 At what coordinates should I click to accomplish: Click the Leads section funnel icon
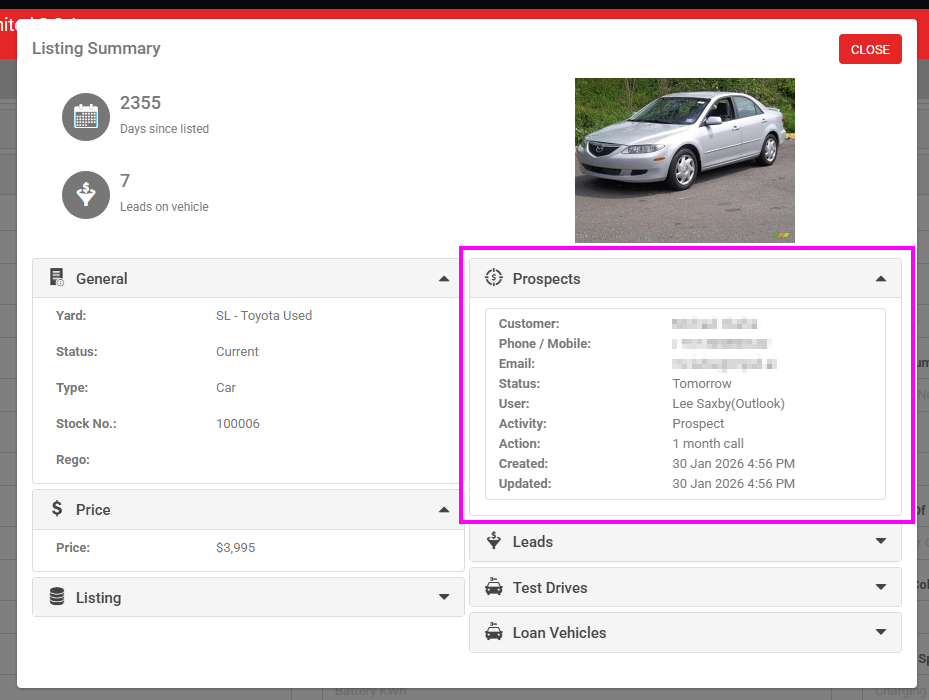pyautogui.click(x=493, y=541)
